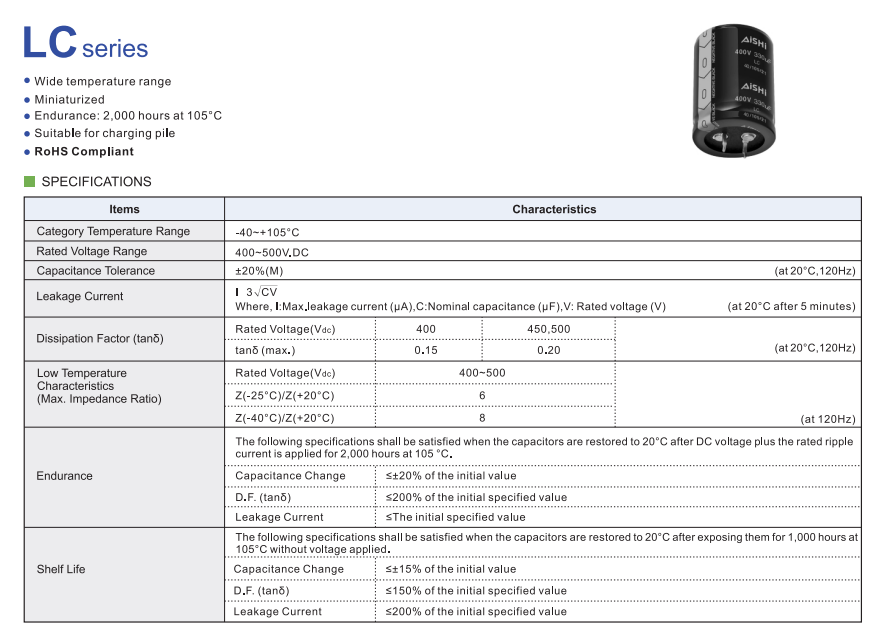The width and height of the screenshot is (882, 639).
Task: Click the 400~500V.DC rated voltage value
Action: (x=272, y=252)
